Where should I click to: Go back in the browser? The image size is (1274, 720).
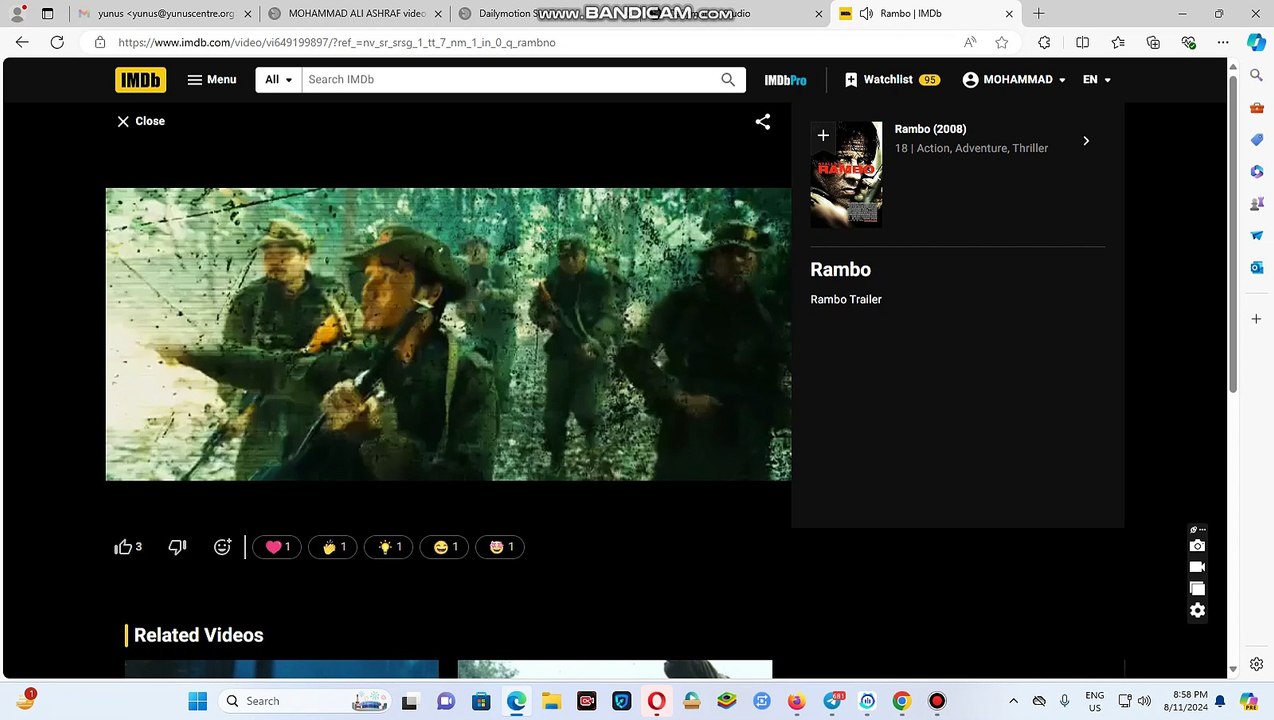tap(22, 42)
